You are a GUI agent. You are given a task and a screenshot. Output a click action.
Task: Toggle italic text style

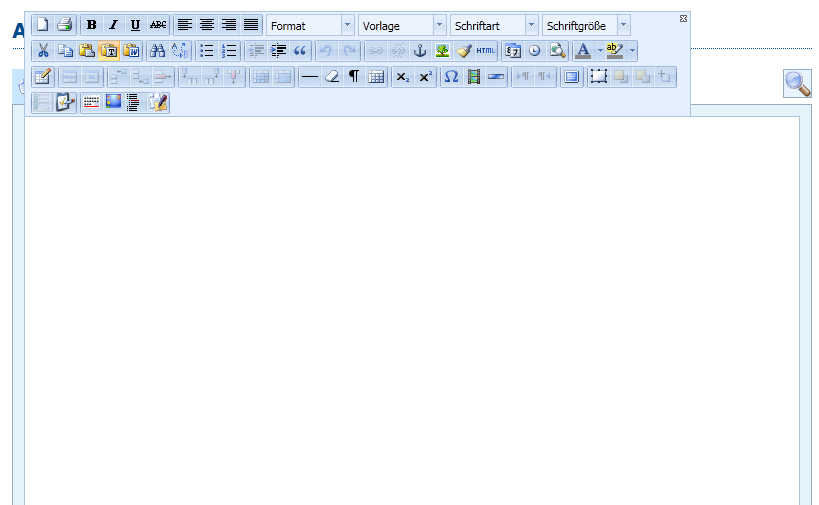(113, 25)
